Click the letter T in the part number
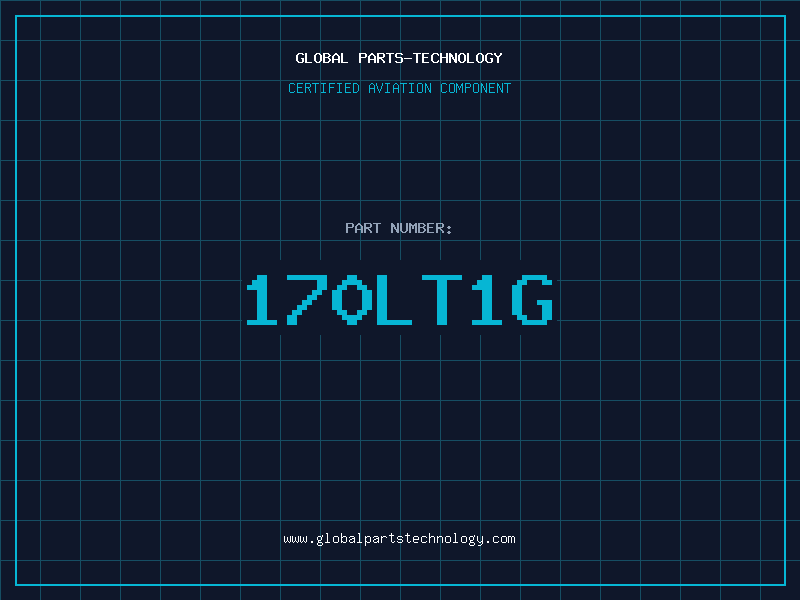 pyautogui.click(x=442, y=299)
